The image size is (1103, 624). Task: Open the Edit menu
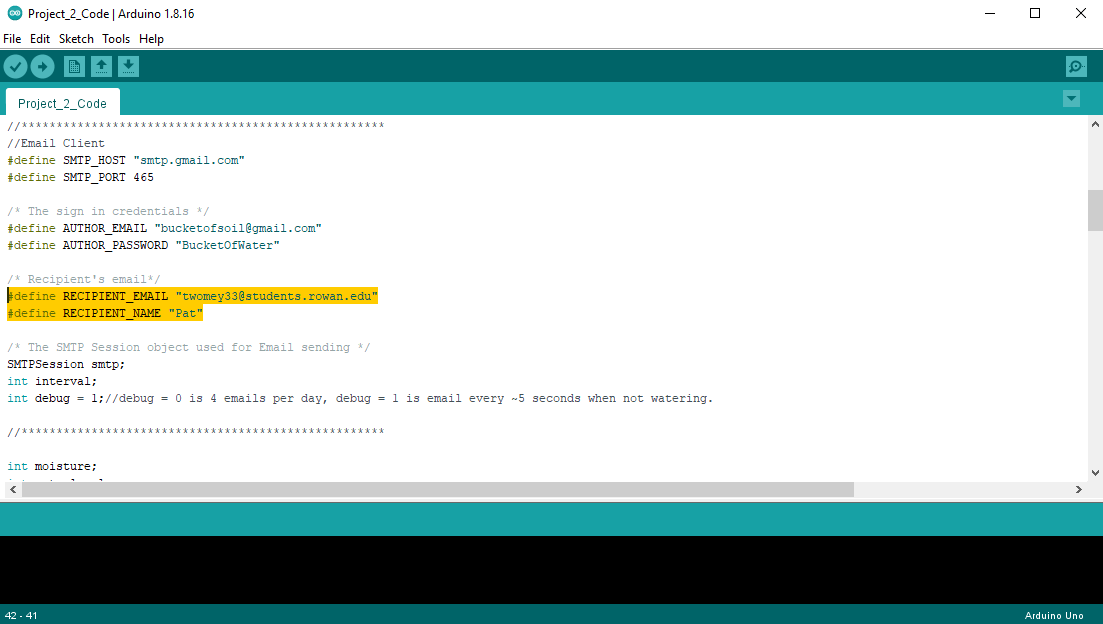tap(40, 38)
